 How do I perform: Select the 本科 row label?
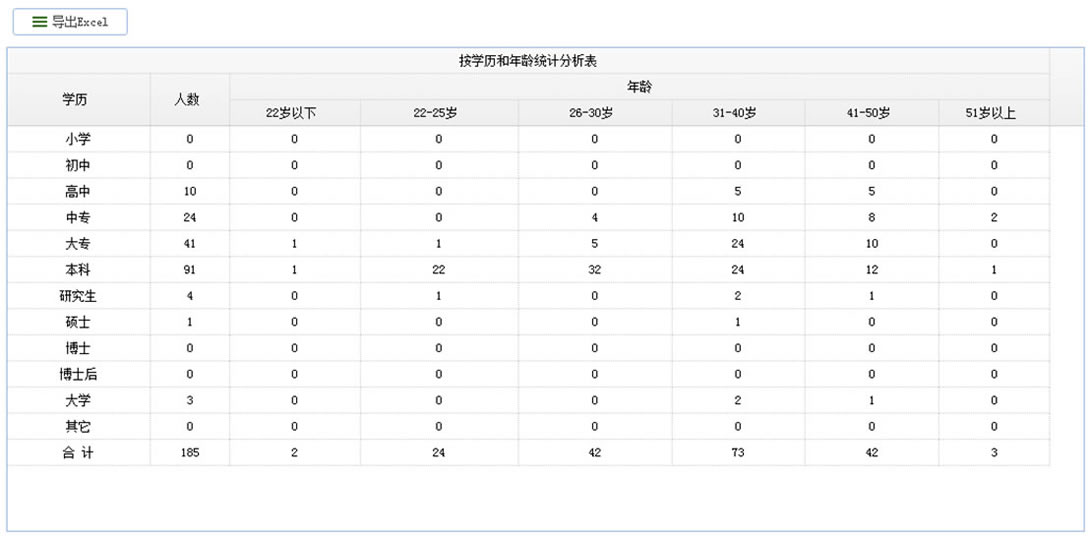[x=78, y=270]
